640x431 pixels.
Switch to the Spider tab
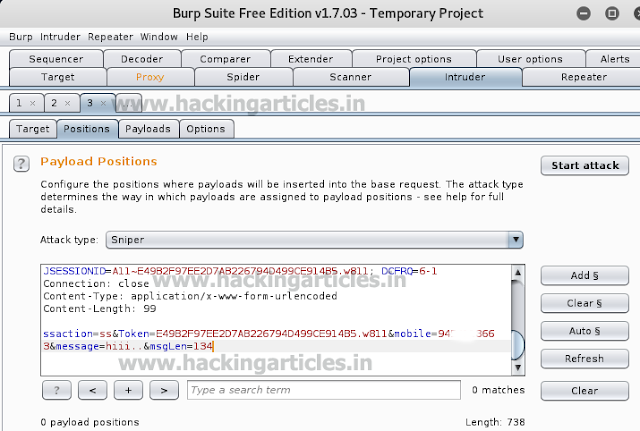coord(243,77)
